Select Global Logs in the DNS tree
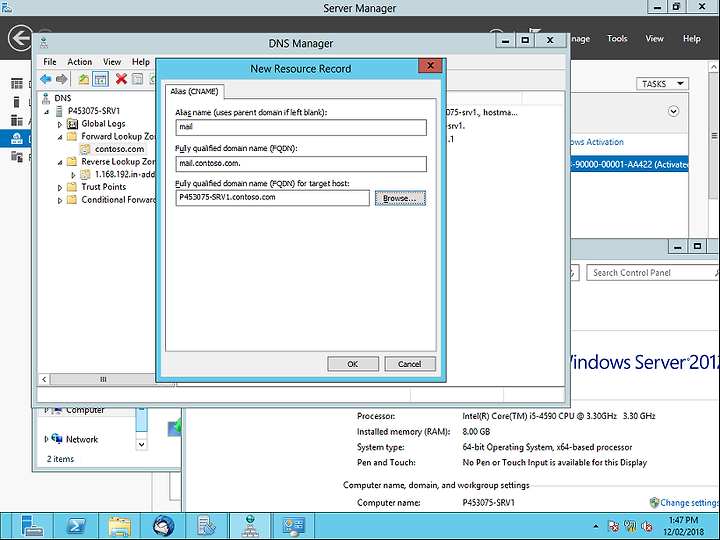The image size is (720, 540). (103, 124)
